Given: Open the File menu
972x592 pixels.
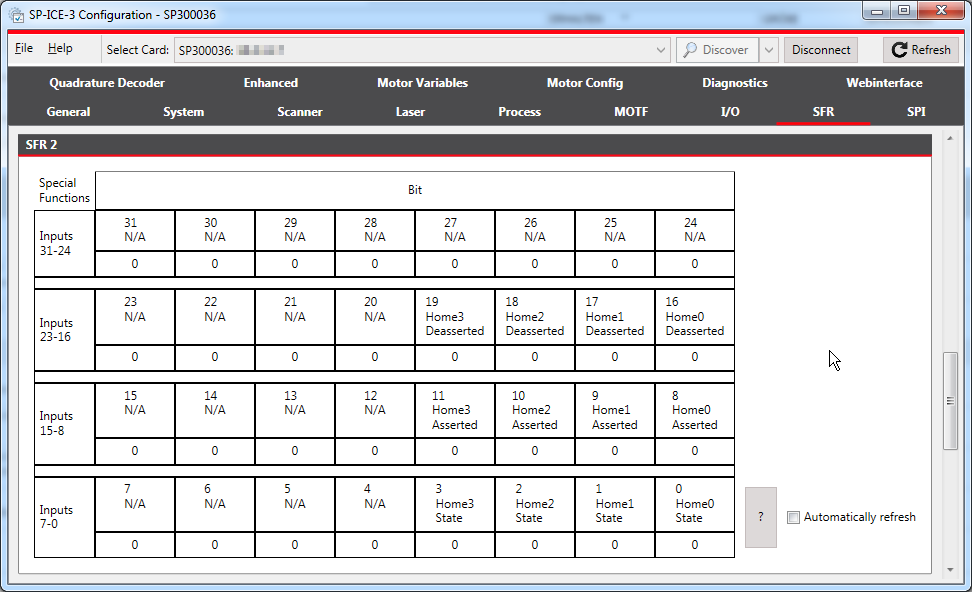Looking at the screenshot, I should pos(23,47).
